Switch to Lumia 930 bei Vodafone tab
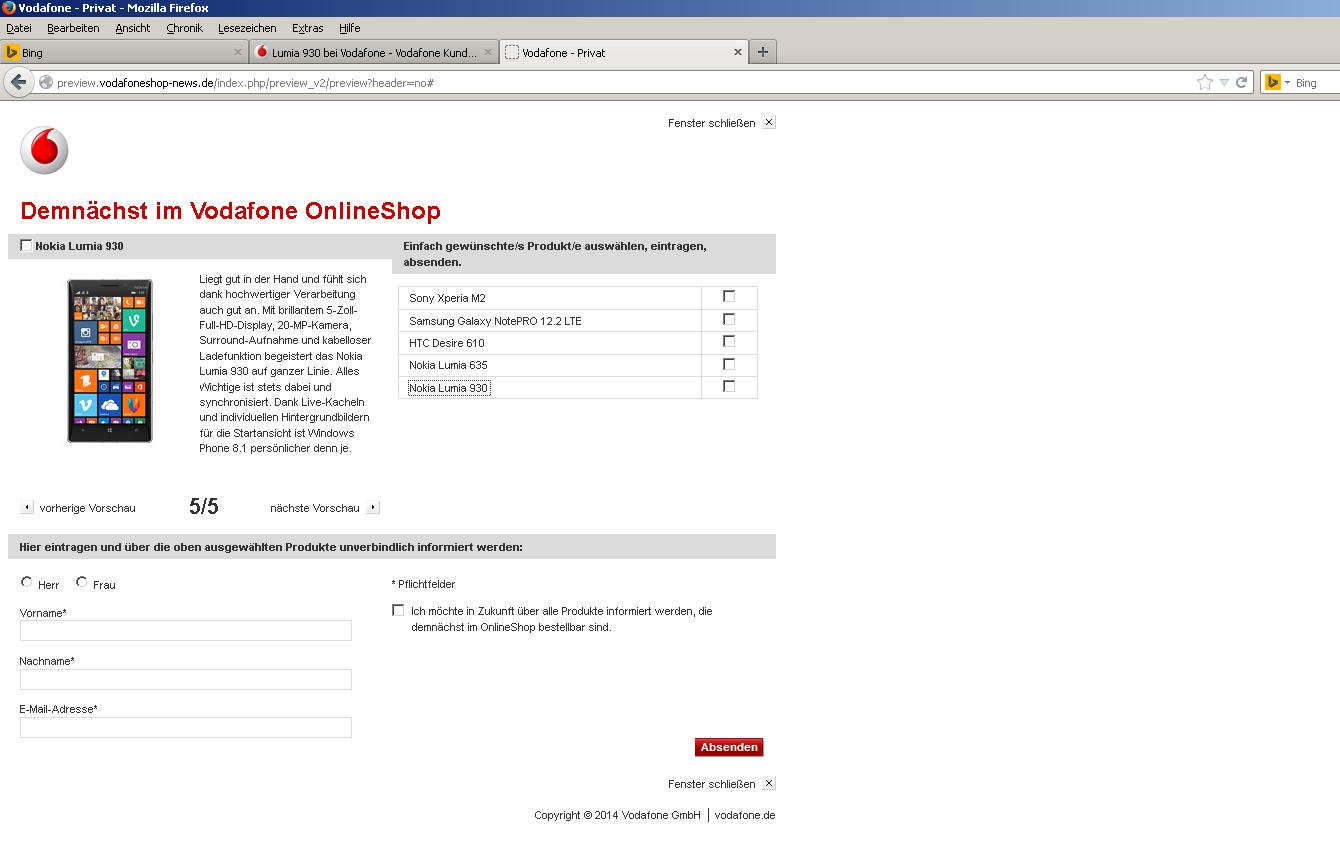The image size is (1340, 841). 374,52
